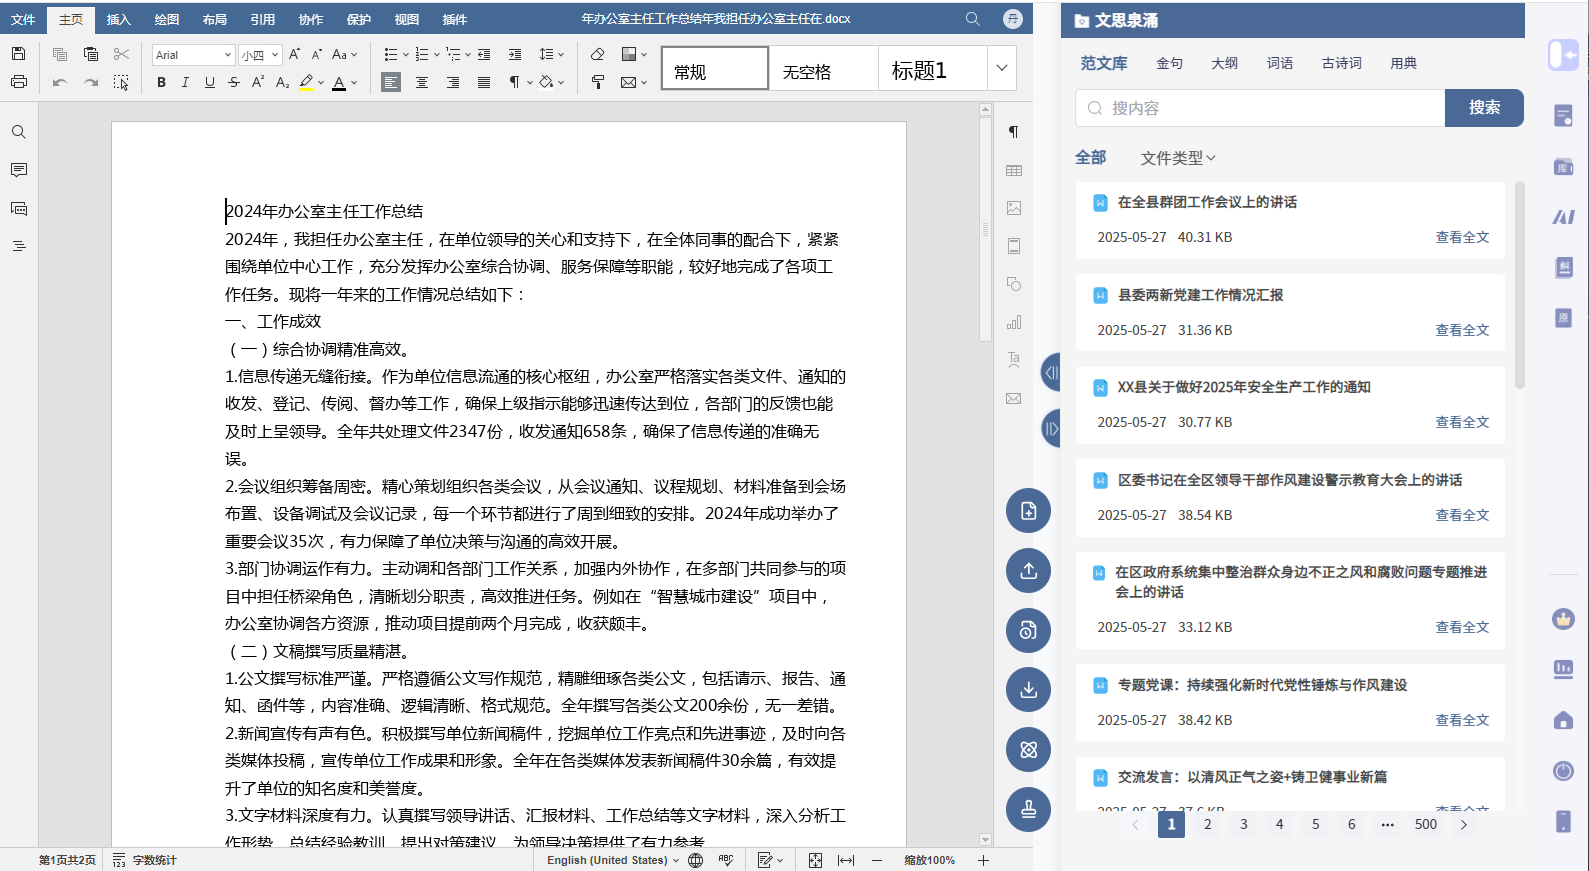
Task: Click the 字数统计 word count in status bar
Action: pyautogui.click(x=145, y=860)
